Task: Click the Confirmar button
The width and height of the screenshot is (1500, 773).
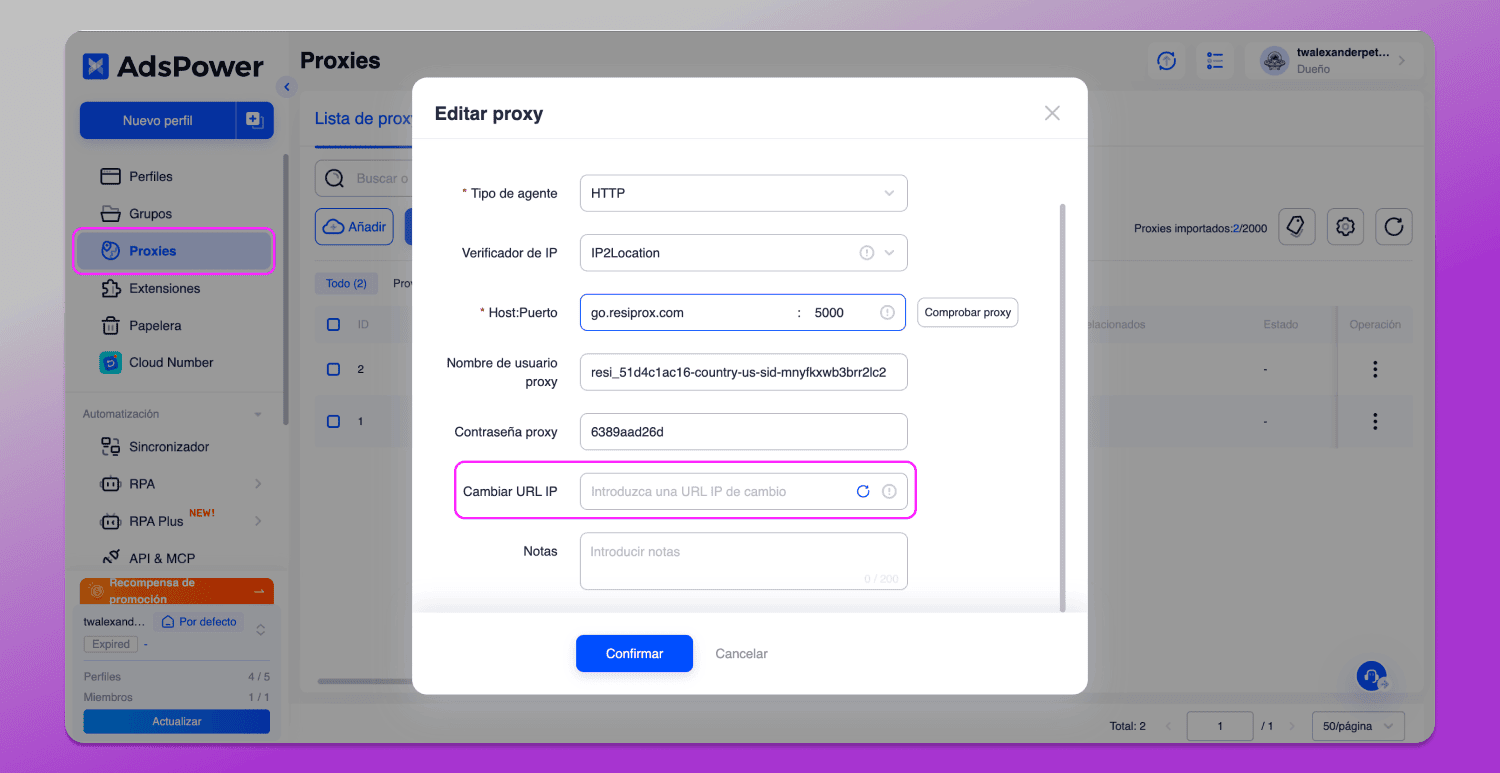Action: (634, 653)
